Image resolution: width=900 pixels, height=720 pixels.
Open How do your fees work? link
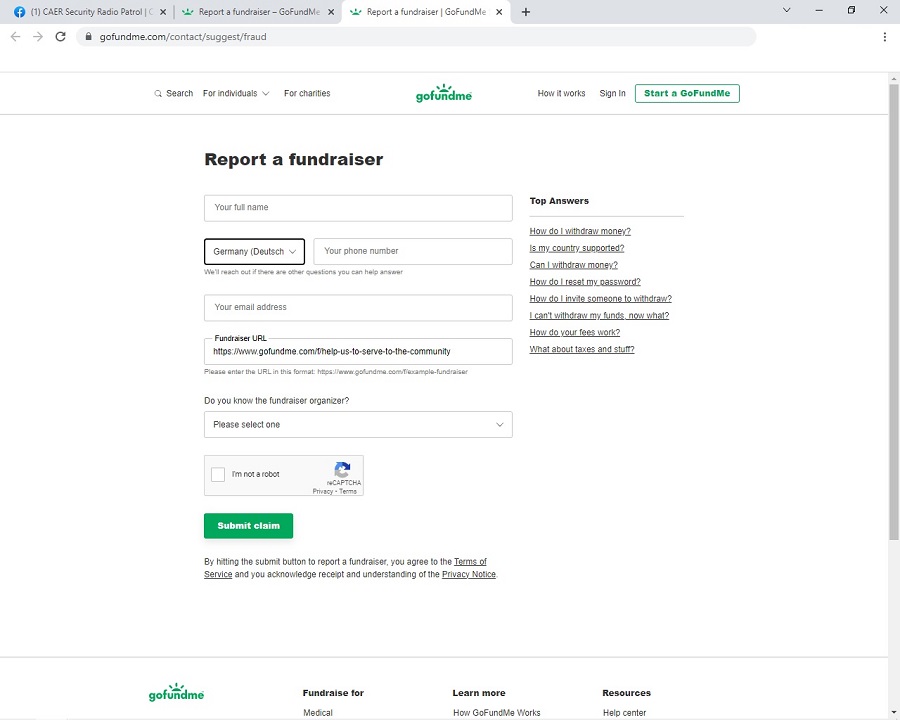tap(575, 332)
